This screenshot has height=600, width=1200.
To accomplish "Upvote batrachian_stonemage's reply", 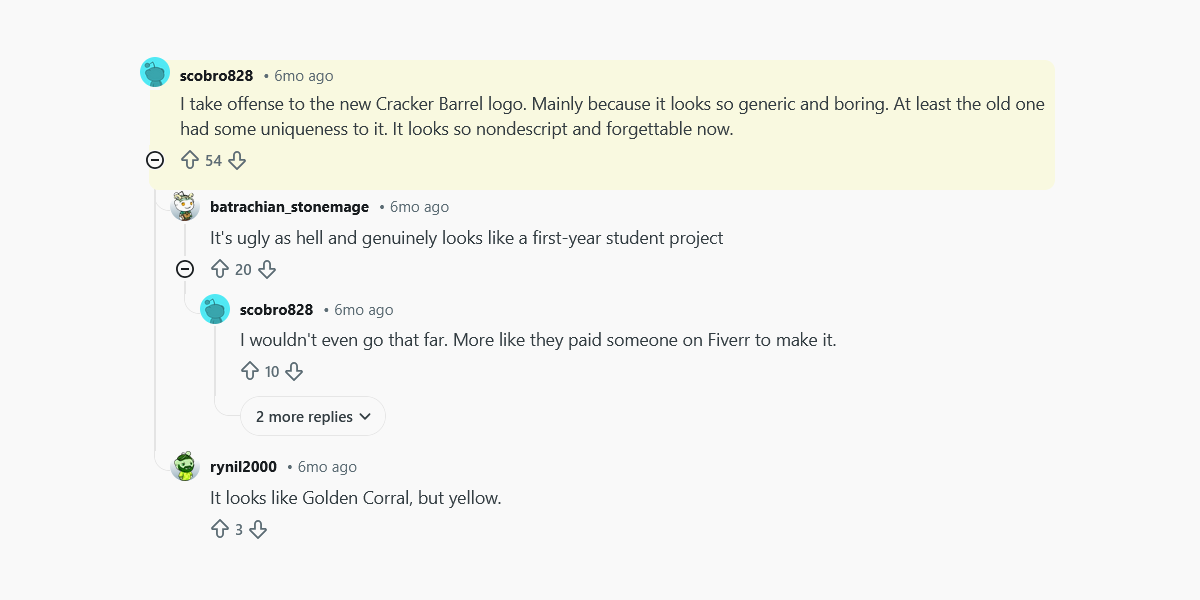I will [x=221, y=268].
